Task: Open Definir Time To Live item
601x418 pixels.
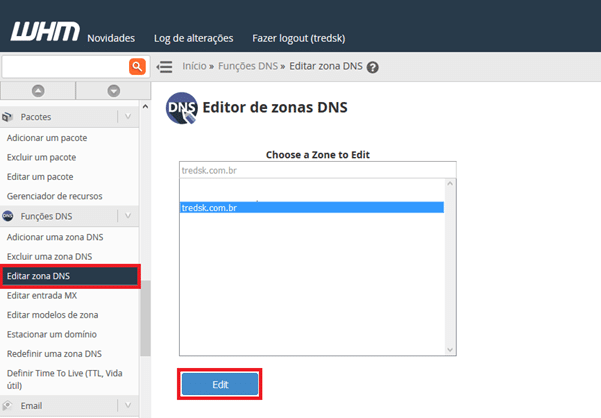Action: (x=64, y=379)
